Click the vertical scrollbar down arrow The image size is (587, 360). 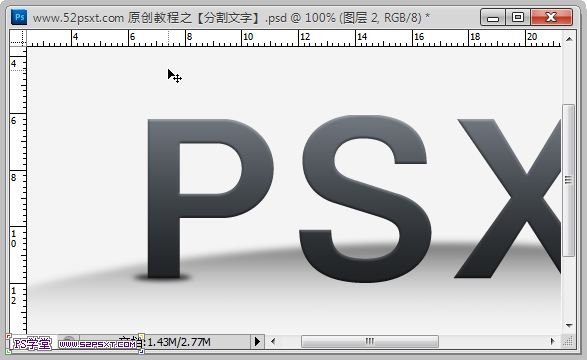coord(569,326)
